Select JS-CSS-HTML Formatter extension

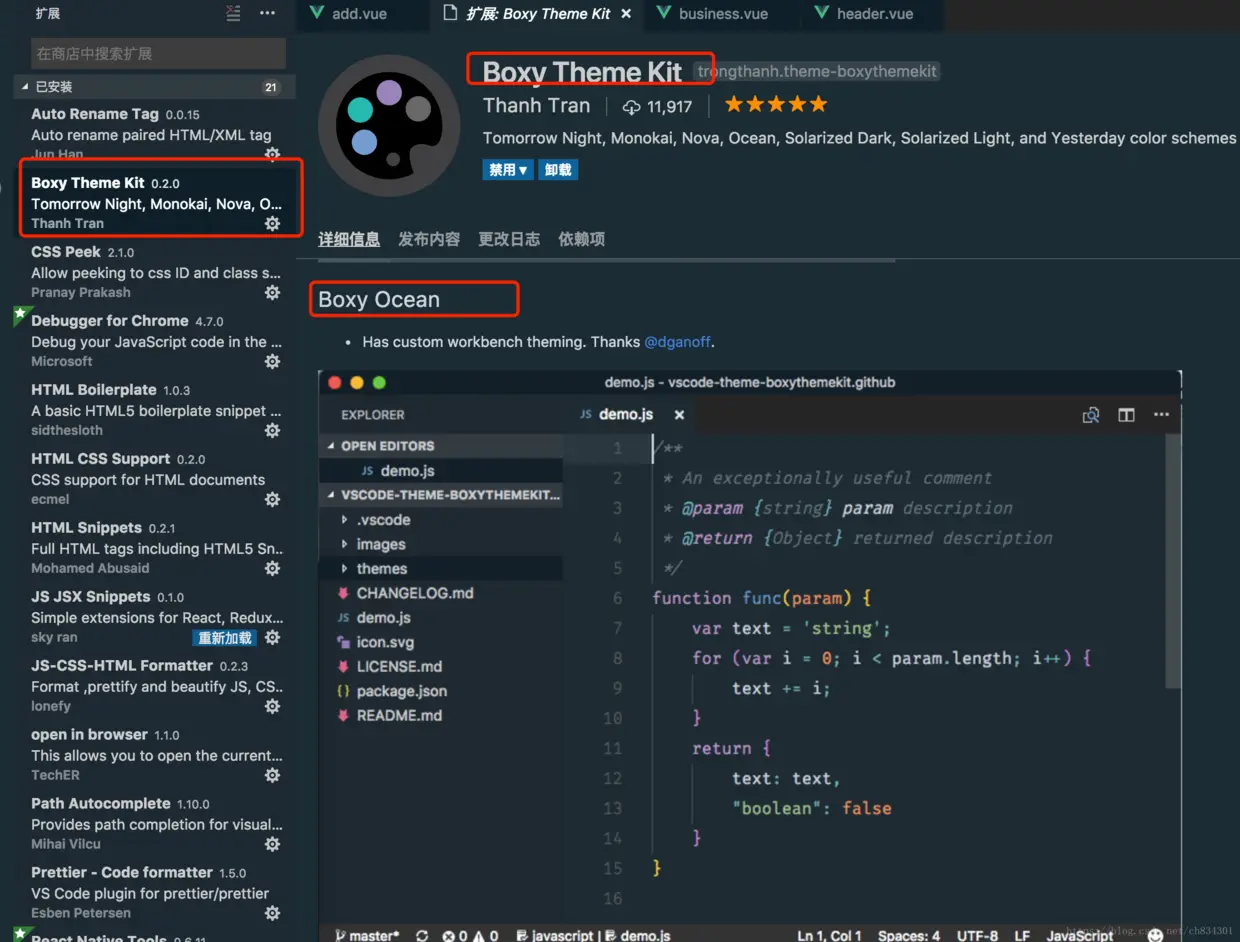(155, 686)
